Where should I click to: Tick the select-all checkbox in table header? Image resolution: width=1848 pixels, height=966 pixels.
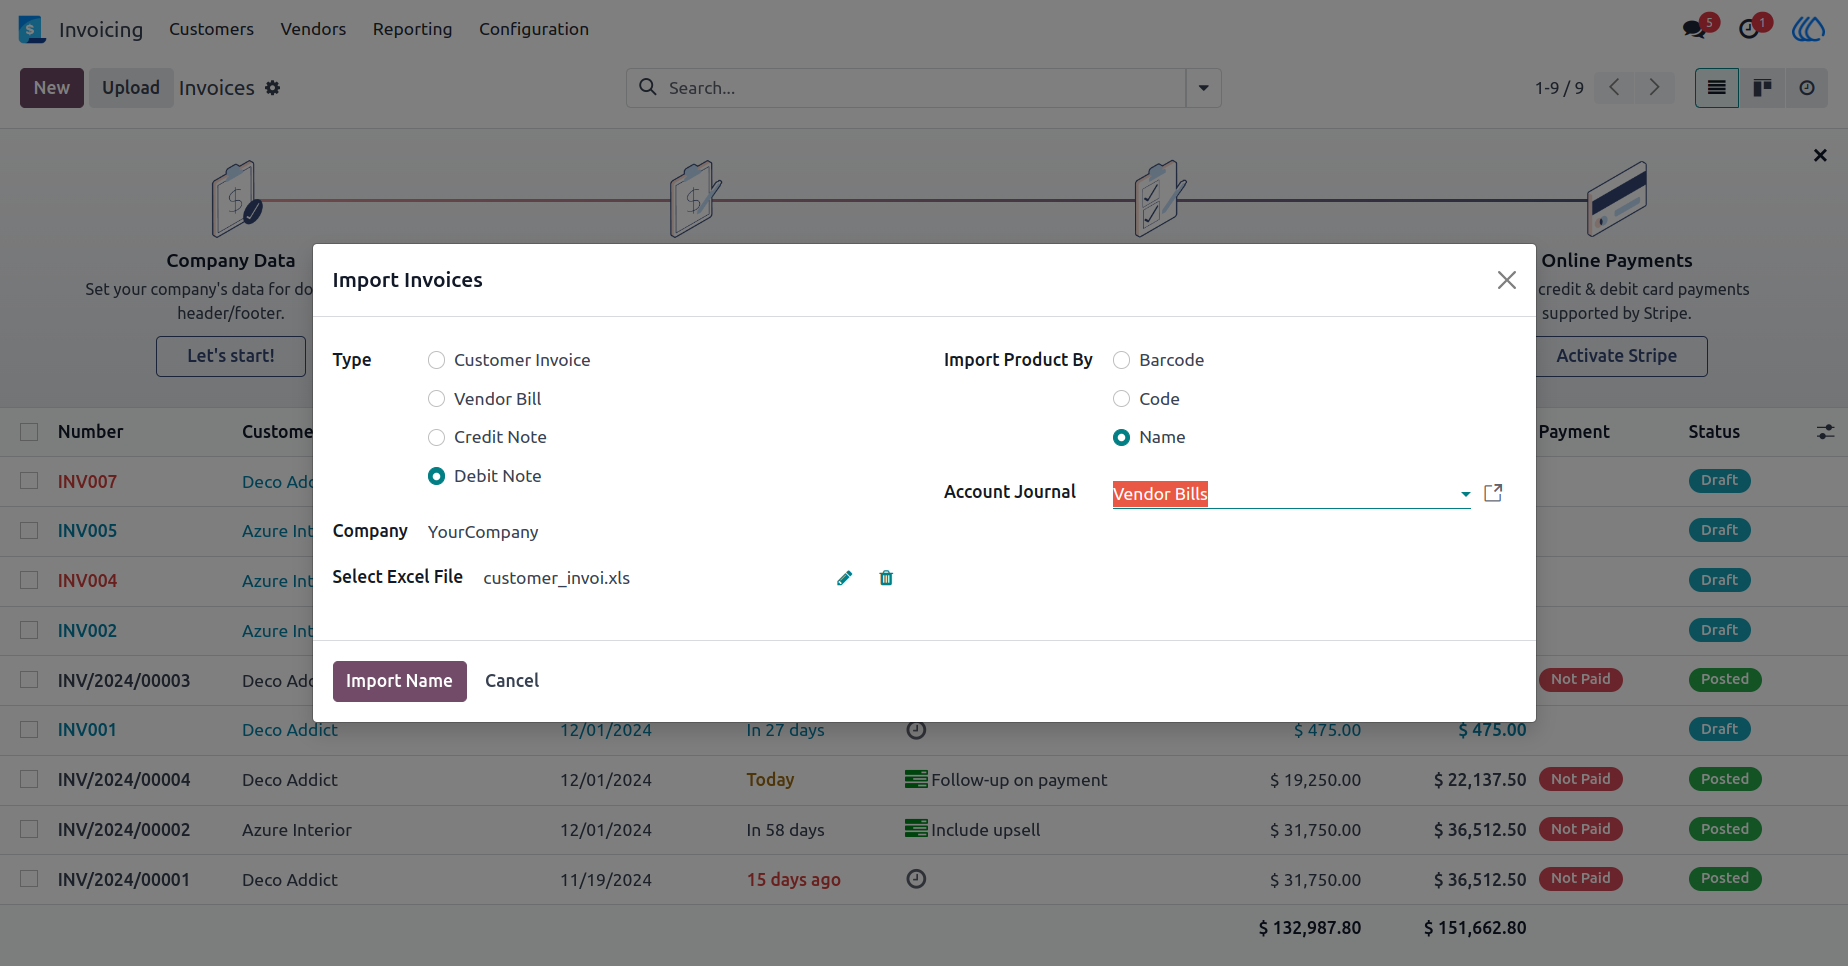click(x=29, y=432)
